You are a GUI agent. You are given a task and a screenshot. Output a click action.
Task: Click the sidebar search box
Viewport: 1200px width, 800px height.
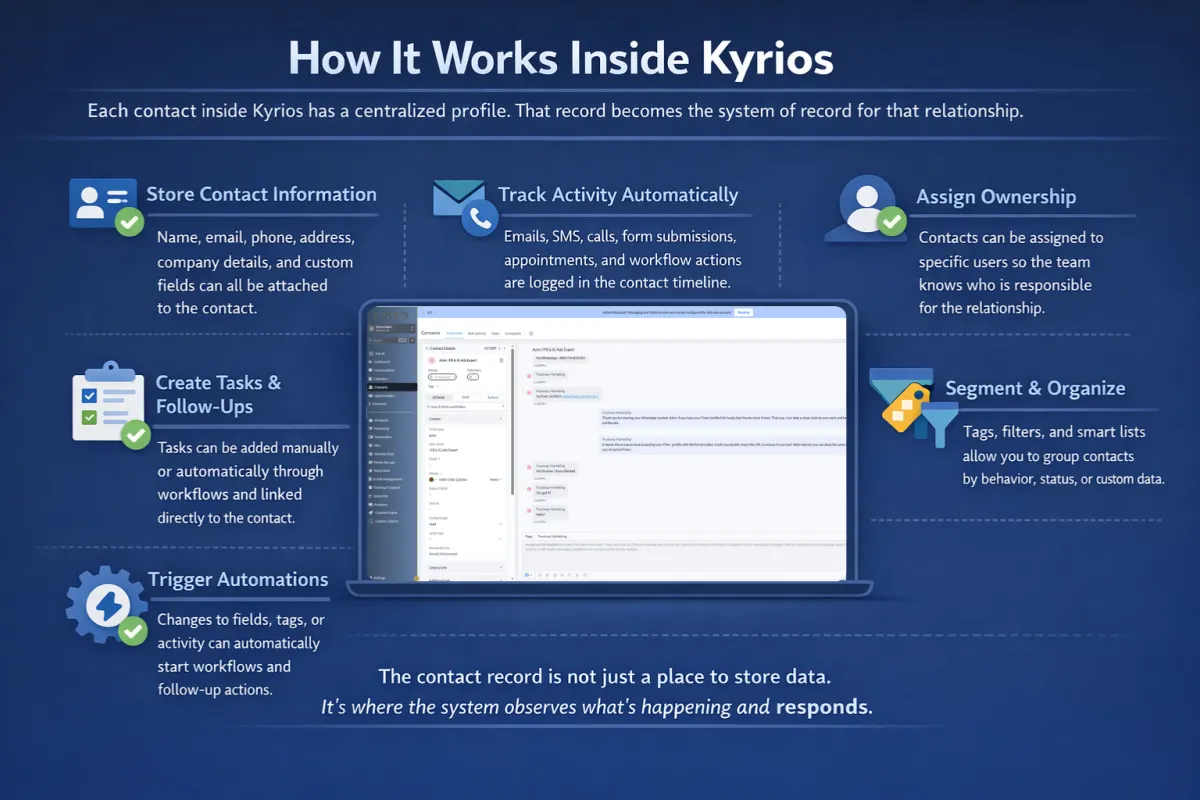click(386, 340)
